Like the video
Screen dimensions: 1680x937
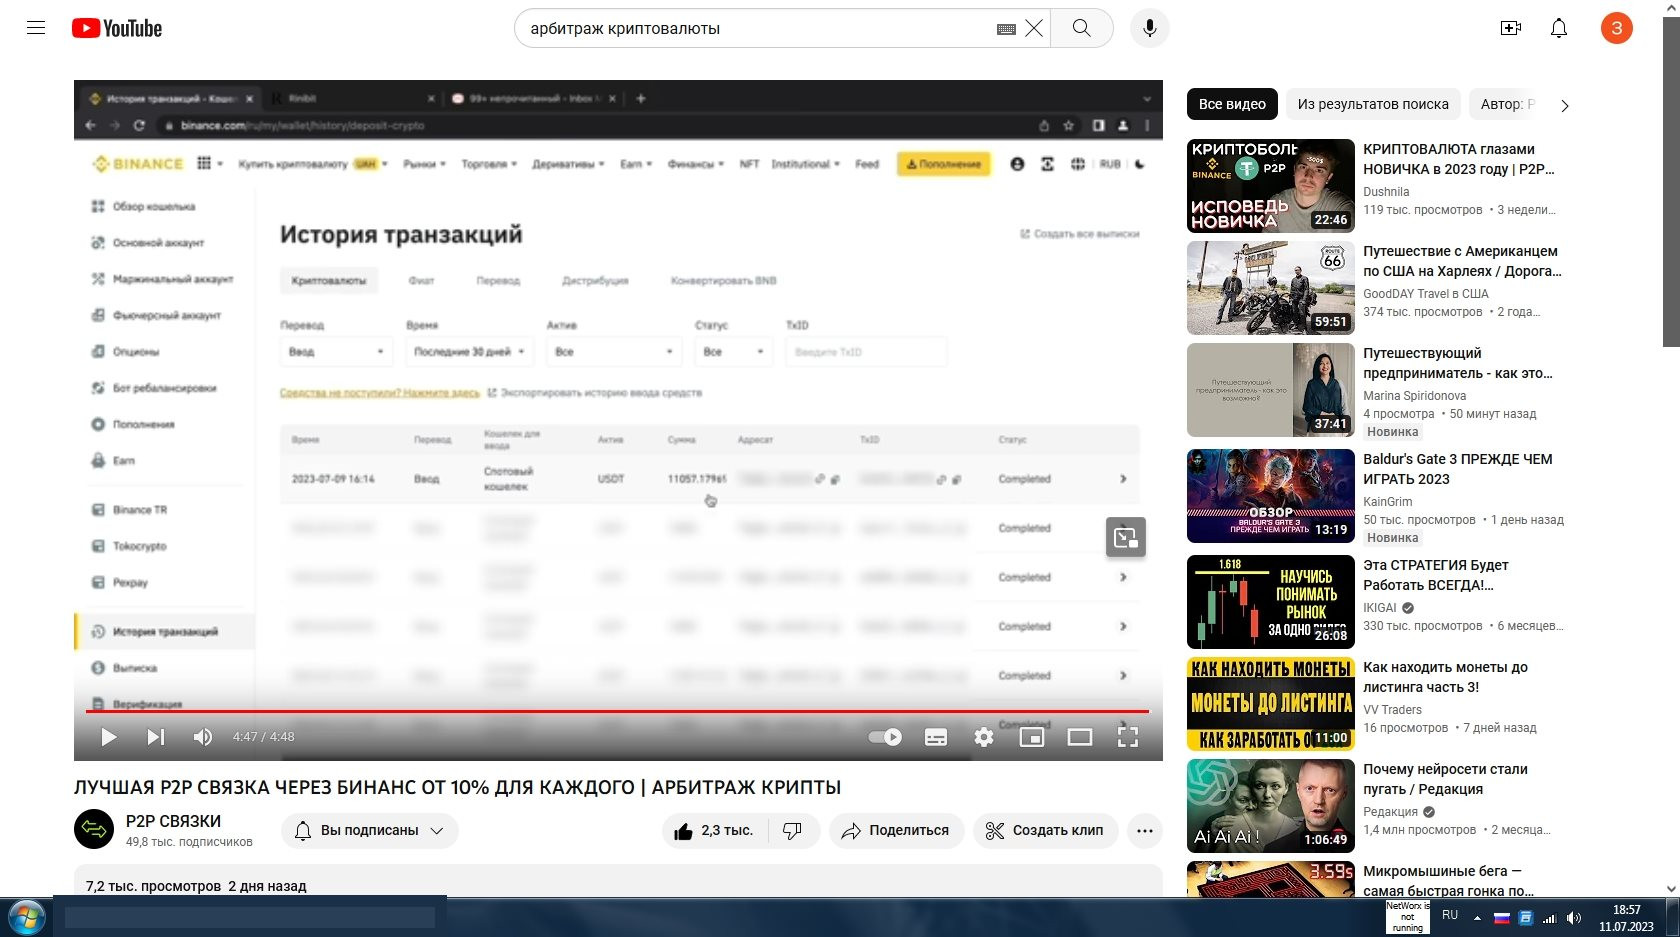tap(714, 831)
